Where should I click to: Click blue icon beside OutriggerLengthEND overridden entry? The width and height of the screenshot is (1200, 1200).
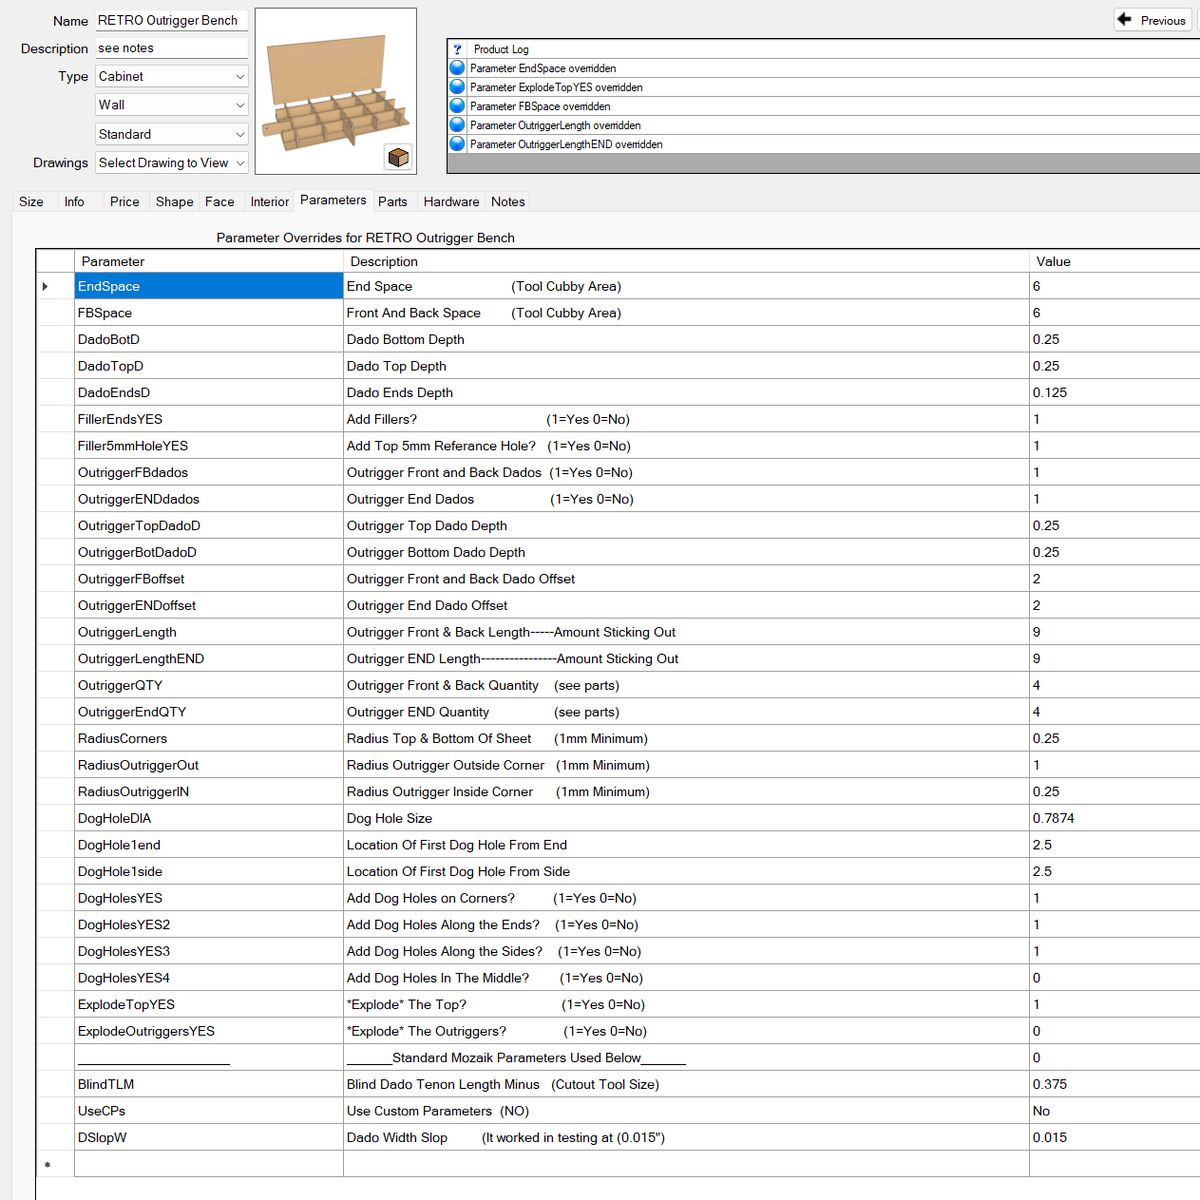(457, 144)
